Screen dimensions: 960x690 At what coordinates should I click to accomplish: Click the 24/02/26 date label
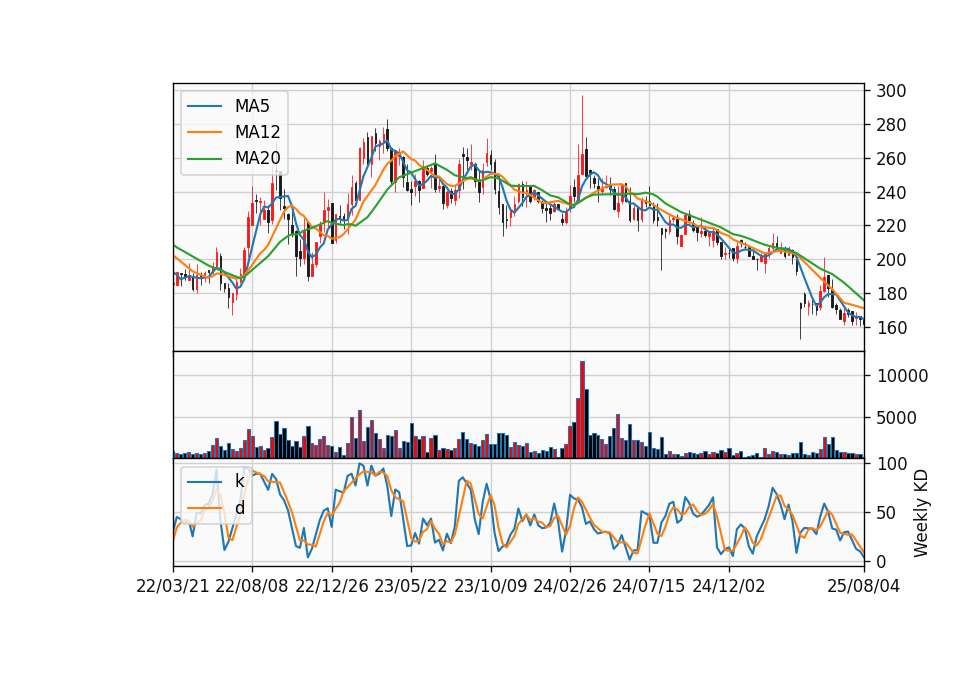pos(569,586)
